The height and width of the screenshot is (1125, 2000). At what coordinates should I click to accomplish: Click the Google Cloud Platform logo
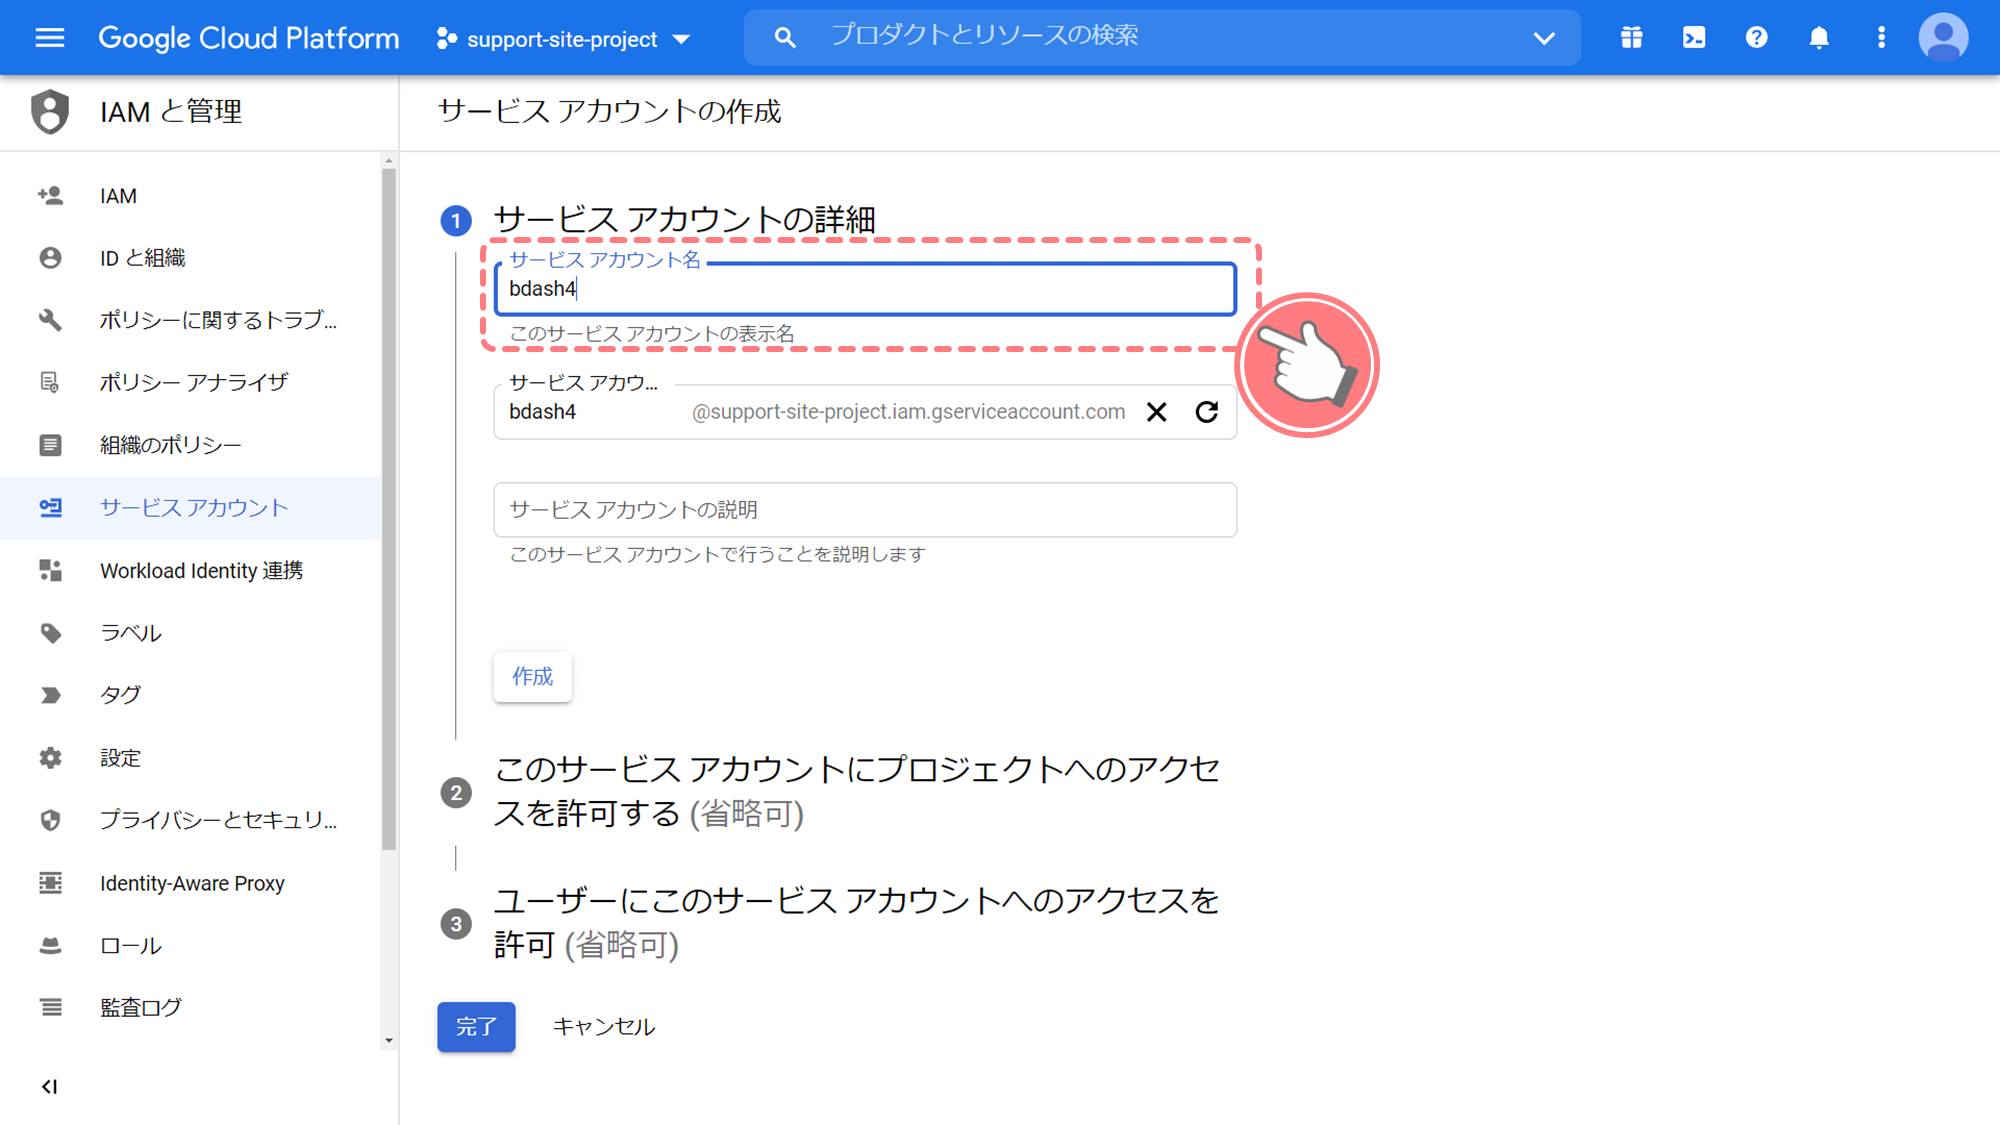coord(248,38)
